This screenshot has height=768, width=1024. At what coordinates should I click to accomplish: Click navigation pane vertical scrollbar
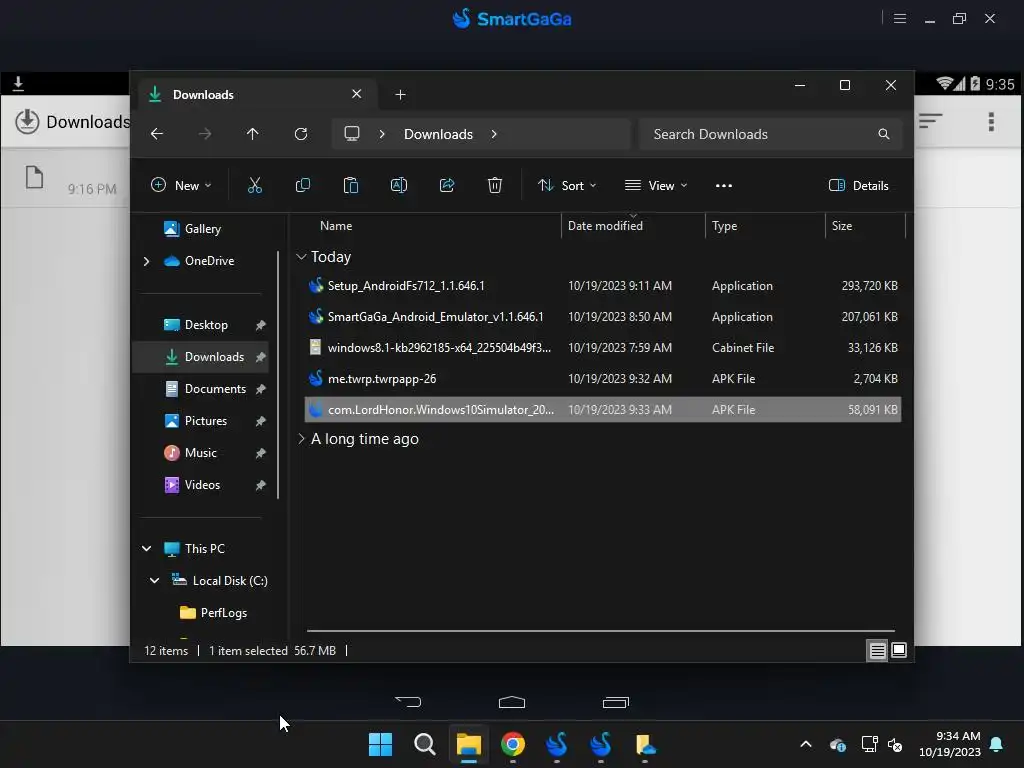(278, 375)
